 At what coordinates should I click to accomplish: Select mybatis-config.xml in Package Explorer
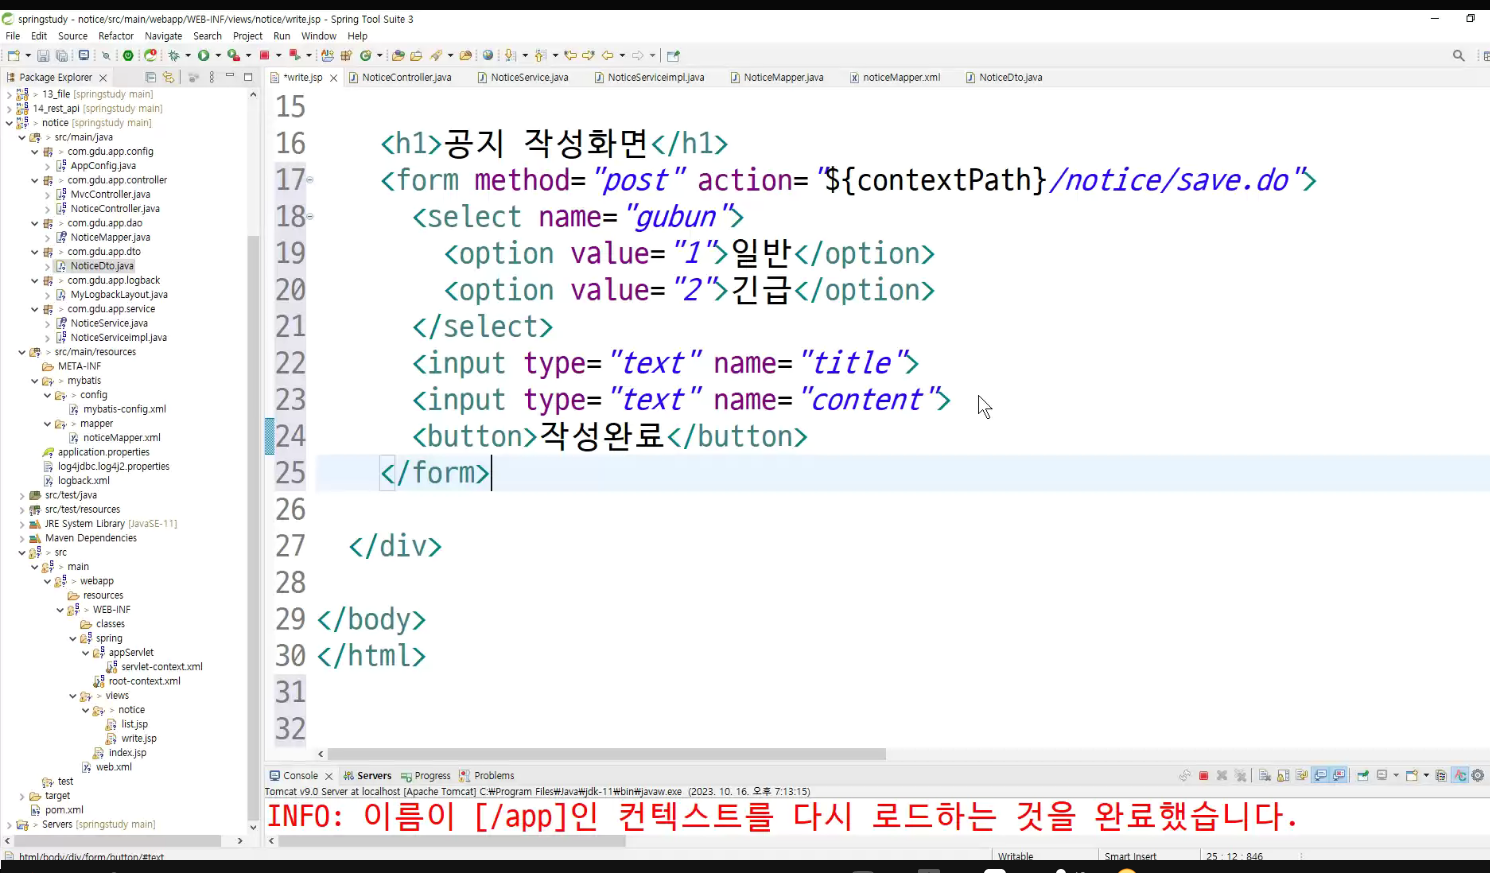click(124, 409)
